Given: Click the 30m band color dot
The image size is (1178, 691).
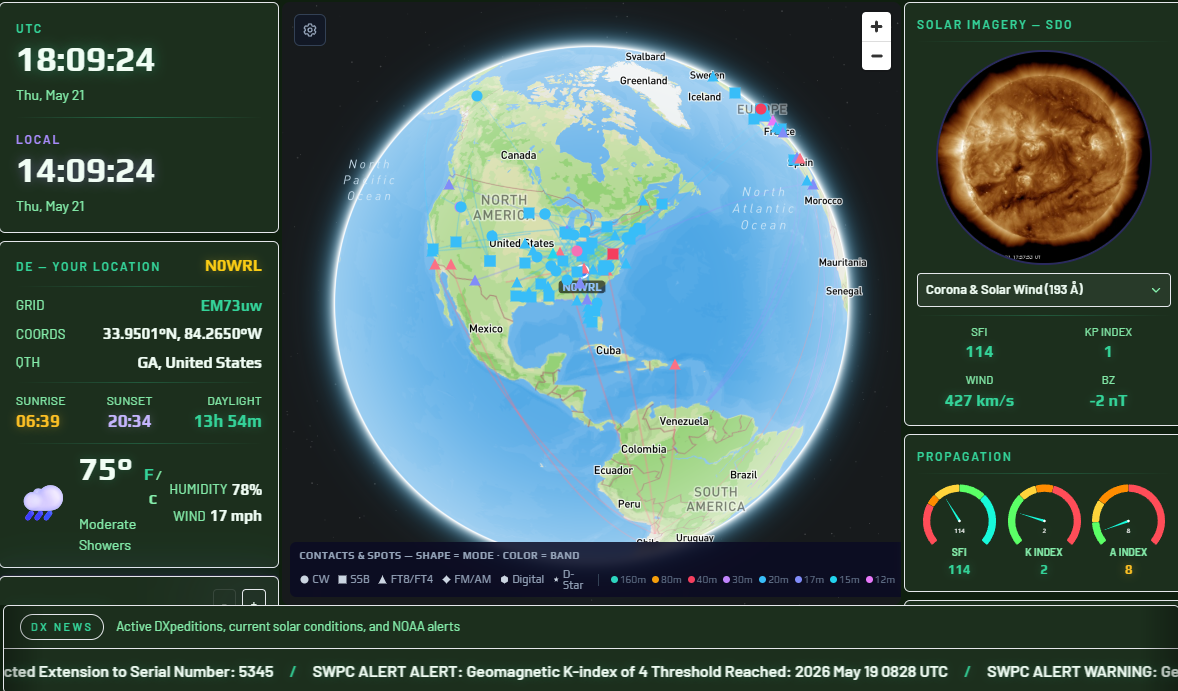Looking at the screenshot, I should [x=726, y=580].
